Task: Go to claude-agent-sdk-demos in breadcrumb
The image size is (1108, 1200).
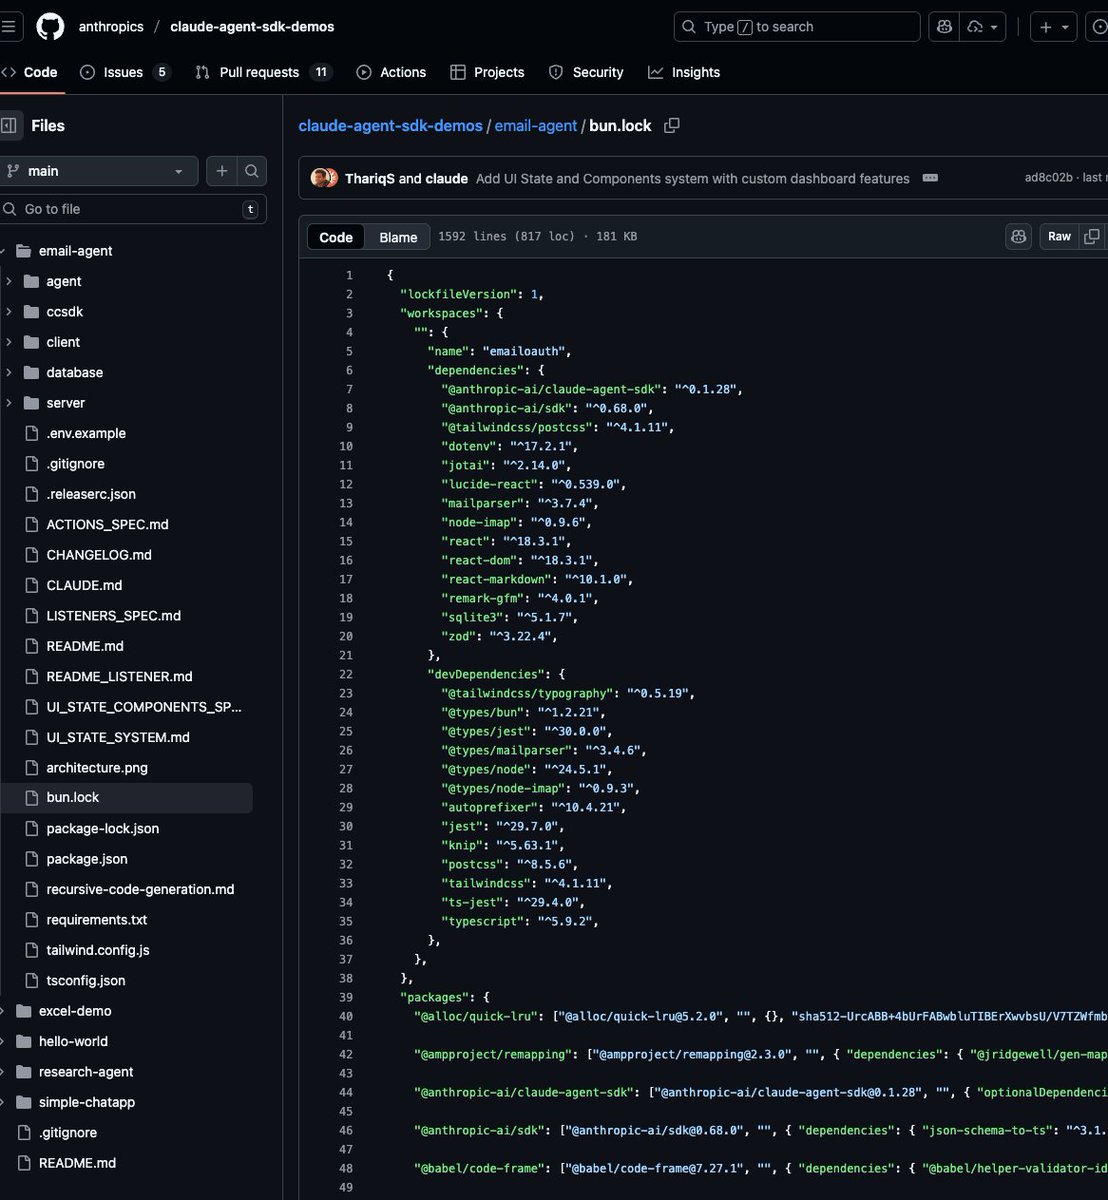Action: [x=390, y=126]
